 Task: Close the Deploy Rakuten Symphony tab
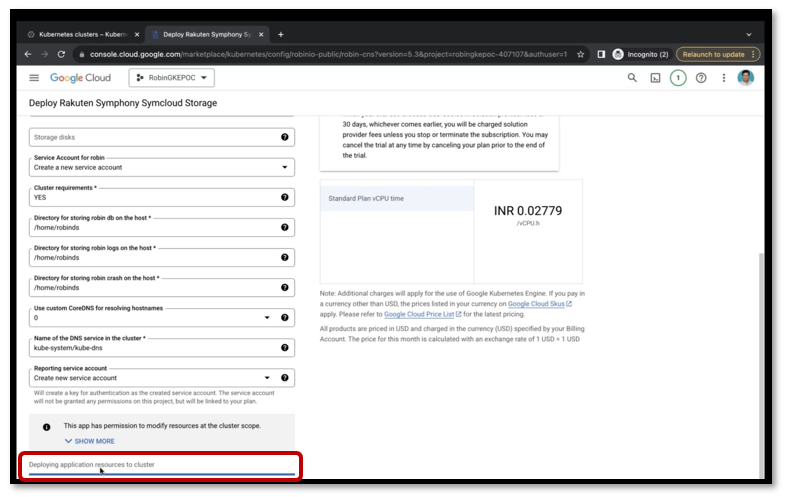tap(261, 35)
